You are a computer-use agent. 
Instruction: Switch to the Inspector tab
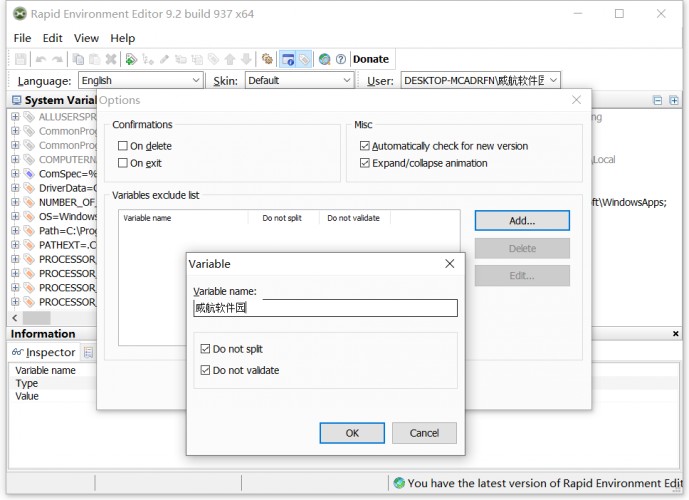click(44, 352)
